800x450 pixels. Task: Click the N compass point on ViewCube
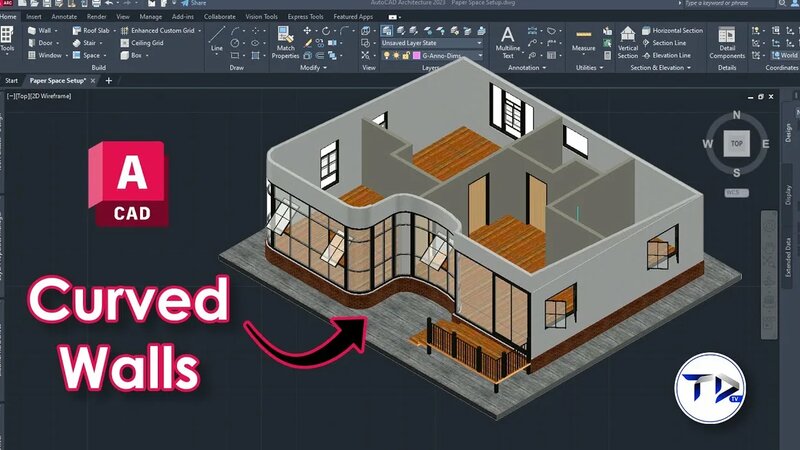[737, 115]
